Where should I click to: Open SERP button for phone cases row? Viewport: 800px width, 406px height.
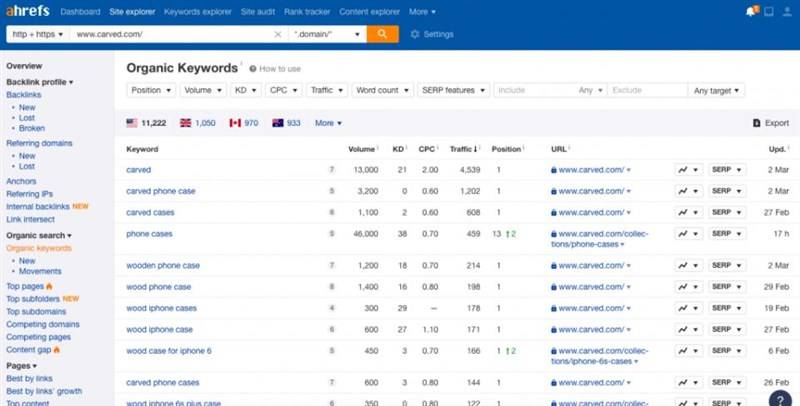(727, 234)
